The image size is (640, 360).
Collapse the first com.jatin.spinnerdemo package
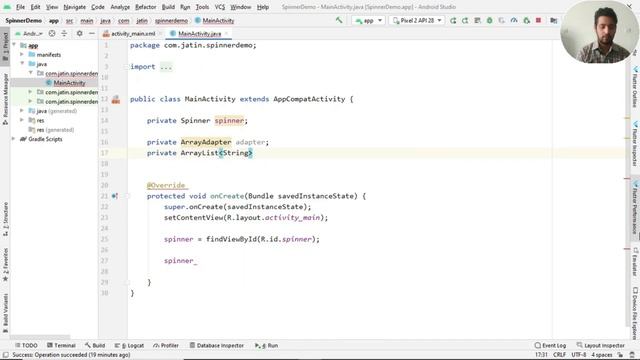(30, 73)
